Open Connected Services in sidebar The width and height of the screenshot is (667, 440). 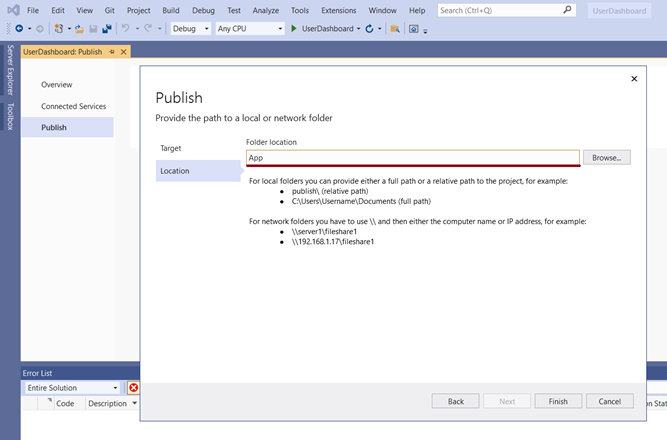tap(74, 106)
